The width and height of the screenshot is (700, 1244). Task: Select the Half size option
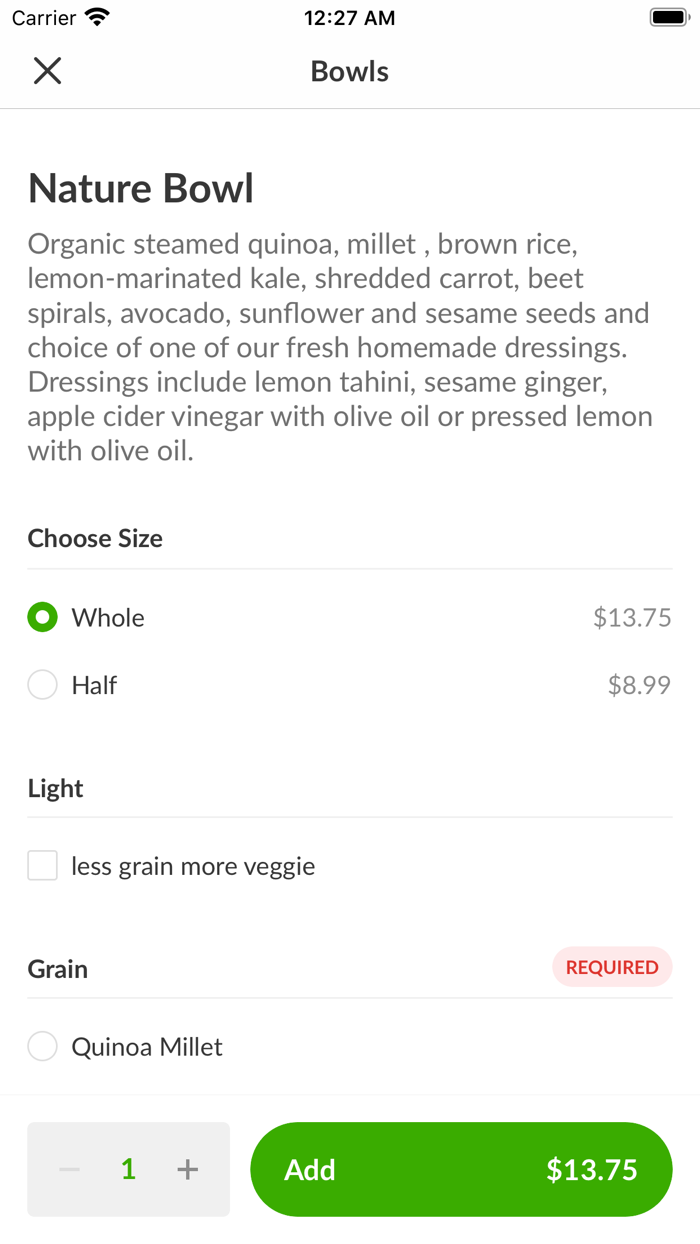pos(42,684)
